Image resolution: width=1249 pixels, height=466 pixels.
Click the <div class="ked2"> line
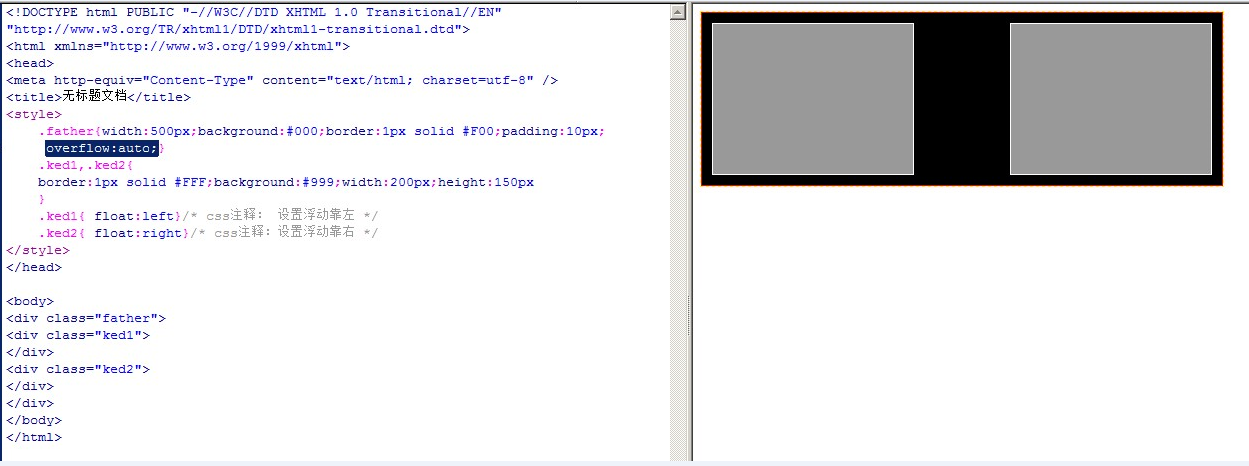[78, 369]
